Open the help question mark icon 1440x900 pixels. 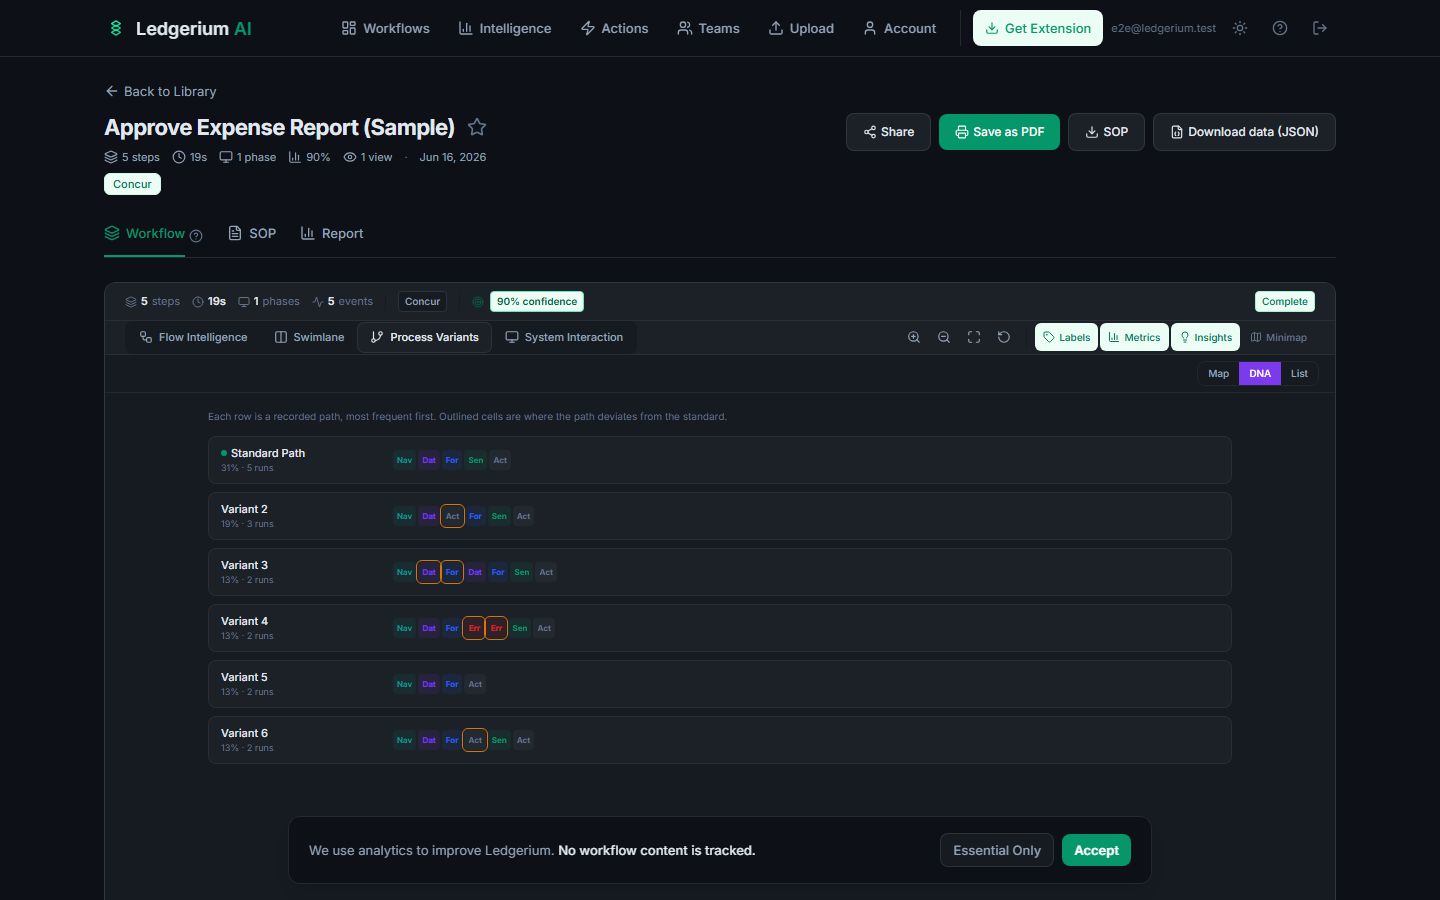tap(1280, 28)
